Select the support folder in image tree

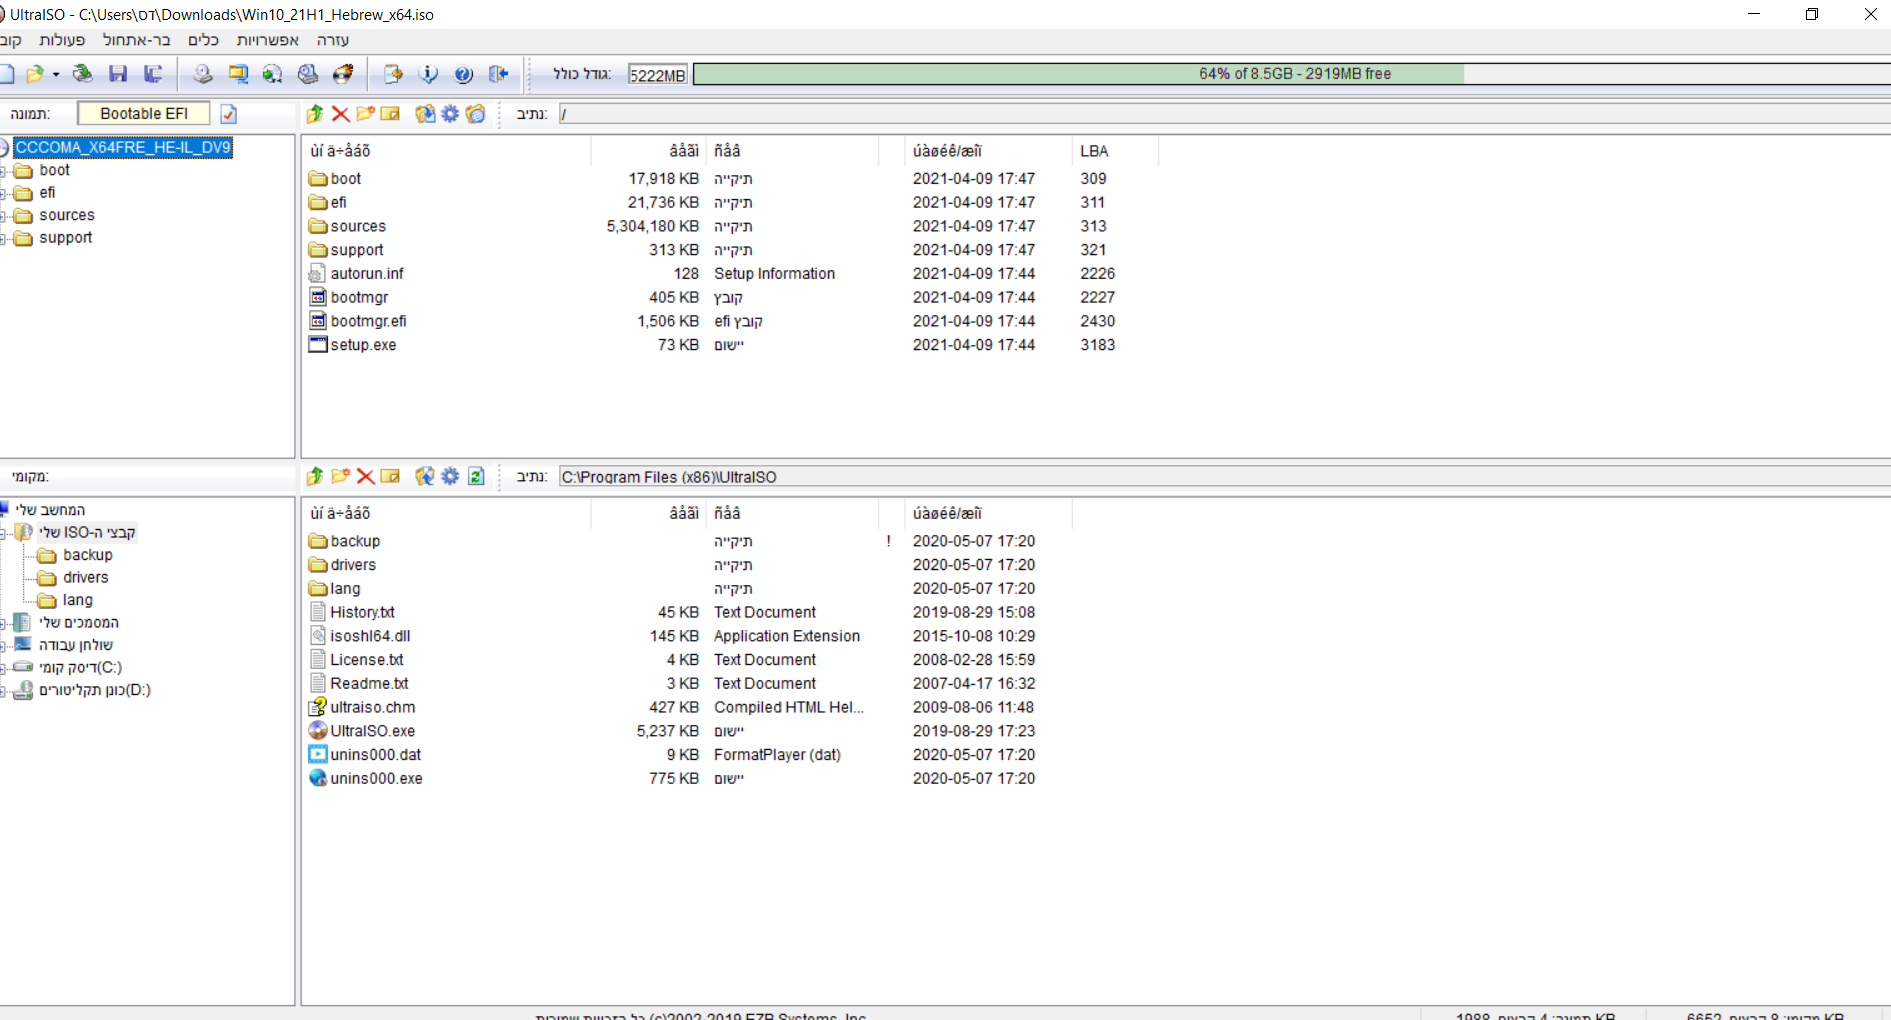(x=66, y=238)
